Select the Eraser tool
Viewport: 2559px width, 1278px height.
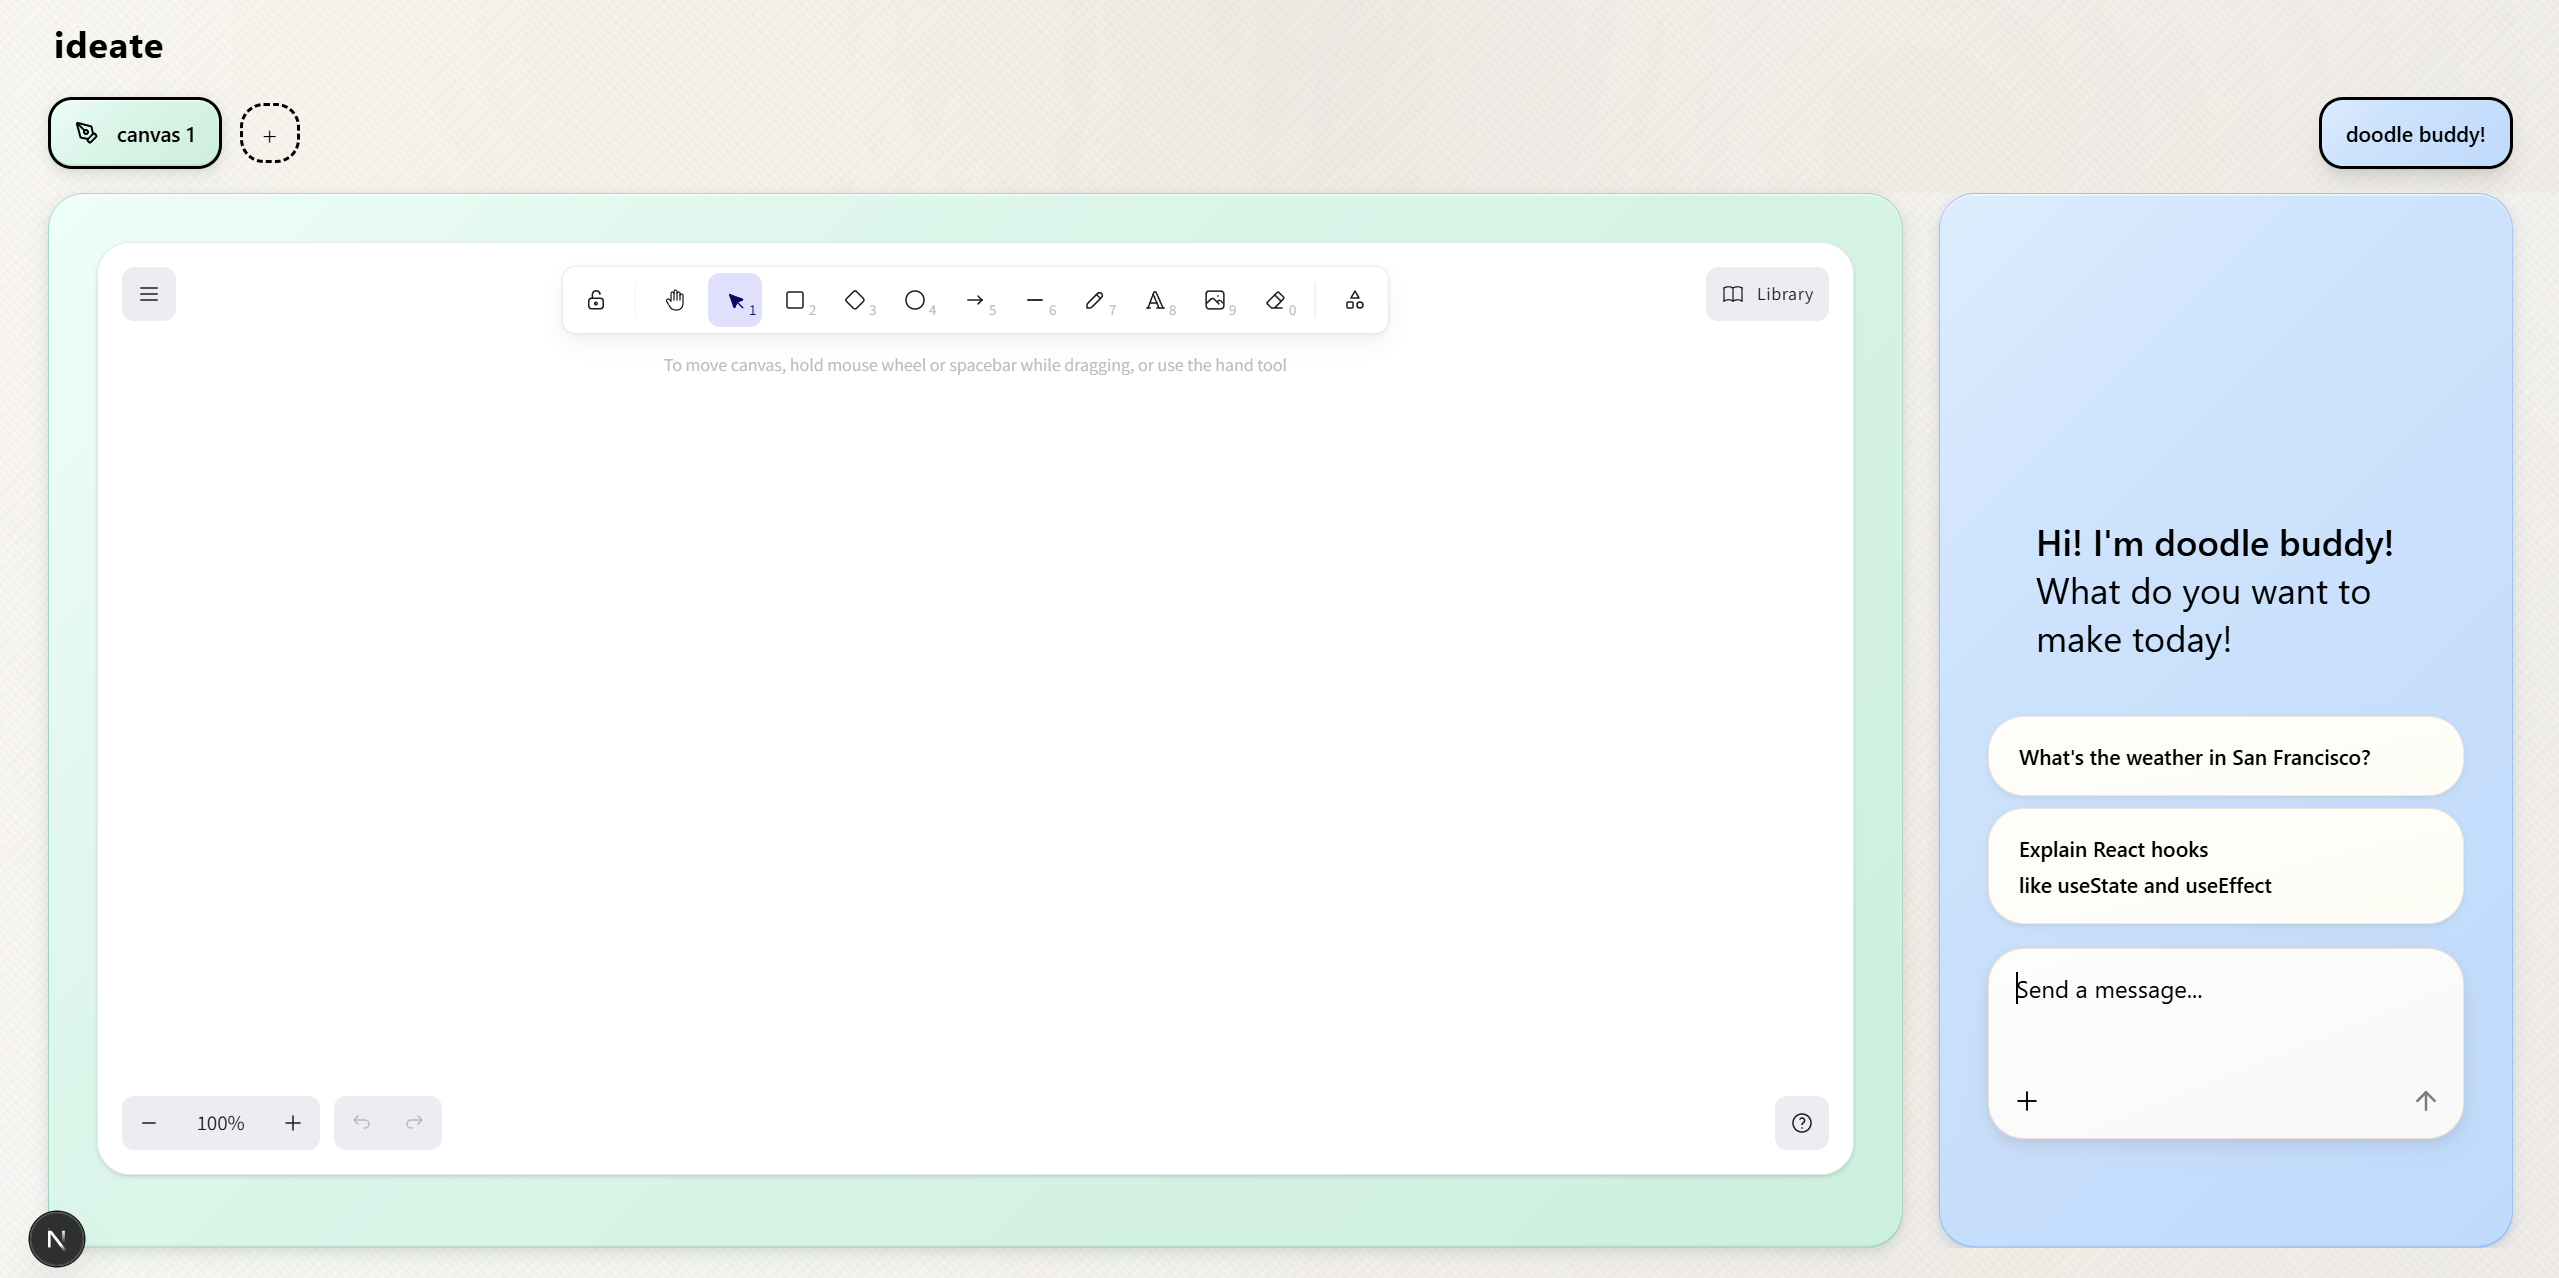pos(1275,300)
